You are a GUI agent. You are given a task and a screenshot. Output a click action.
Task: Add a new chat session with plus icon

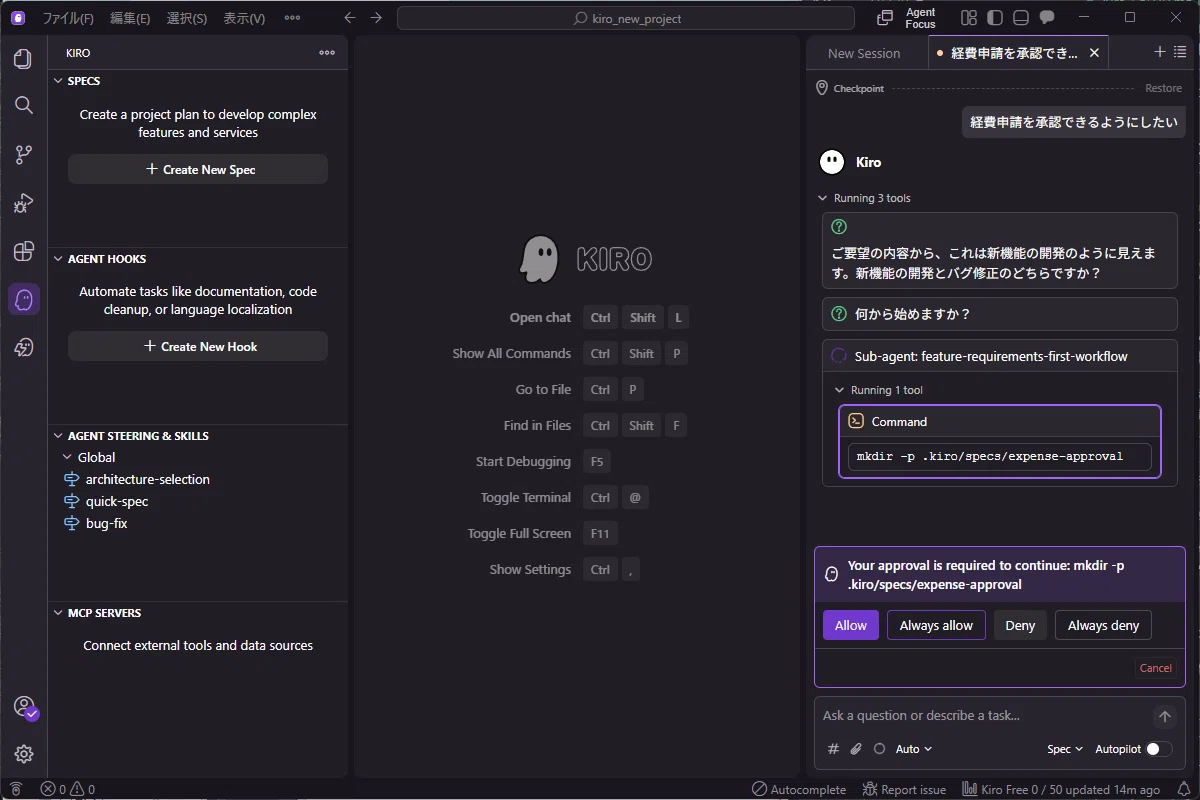(x=1160, y=52)
